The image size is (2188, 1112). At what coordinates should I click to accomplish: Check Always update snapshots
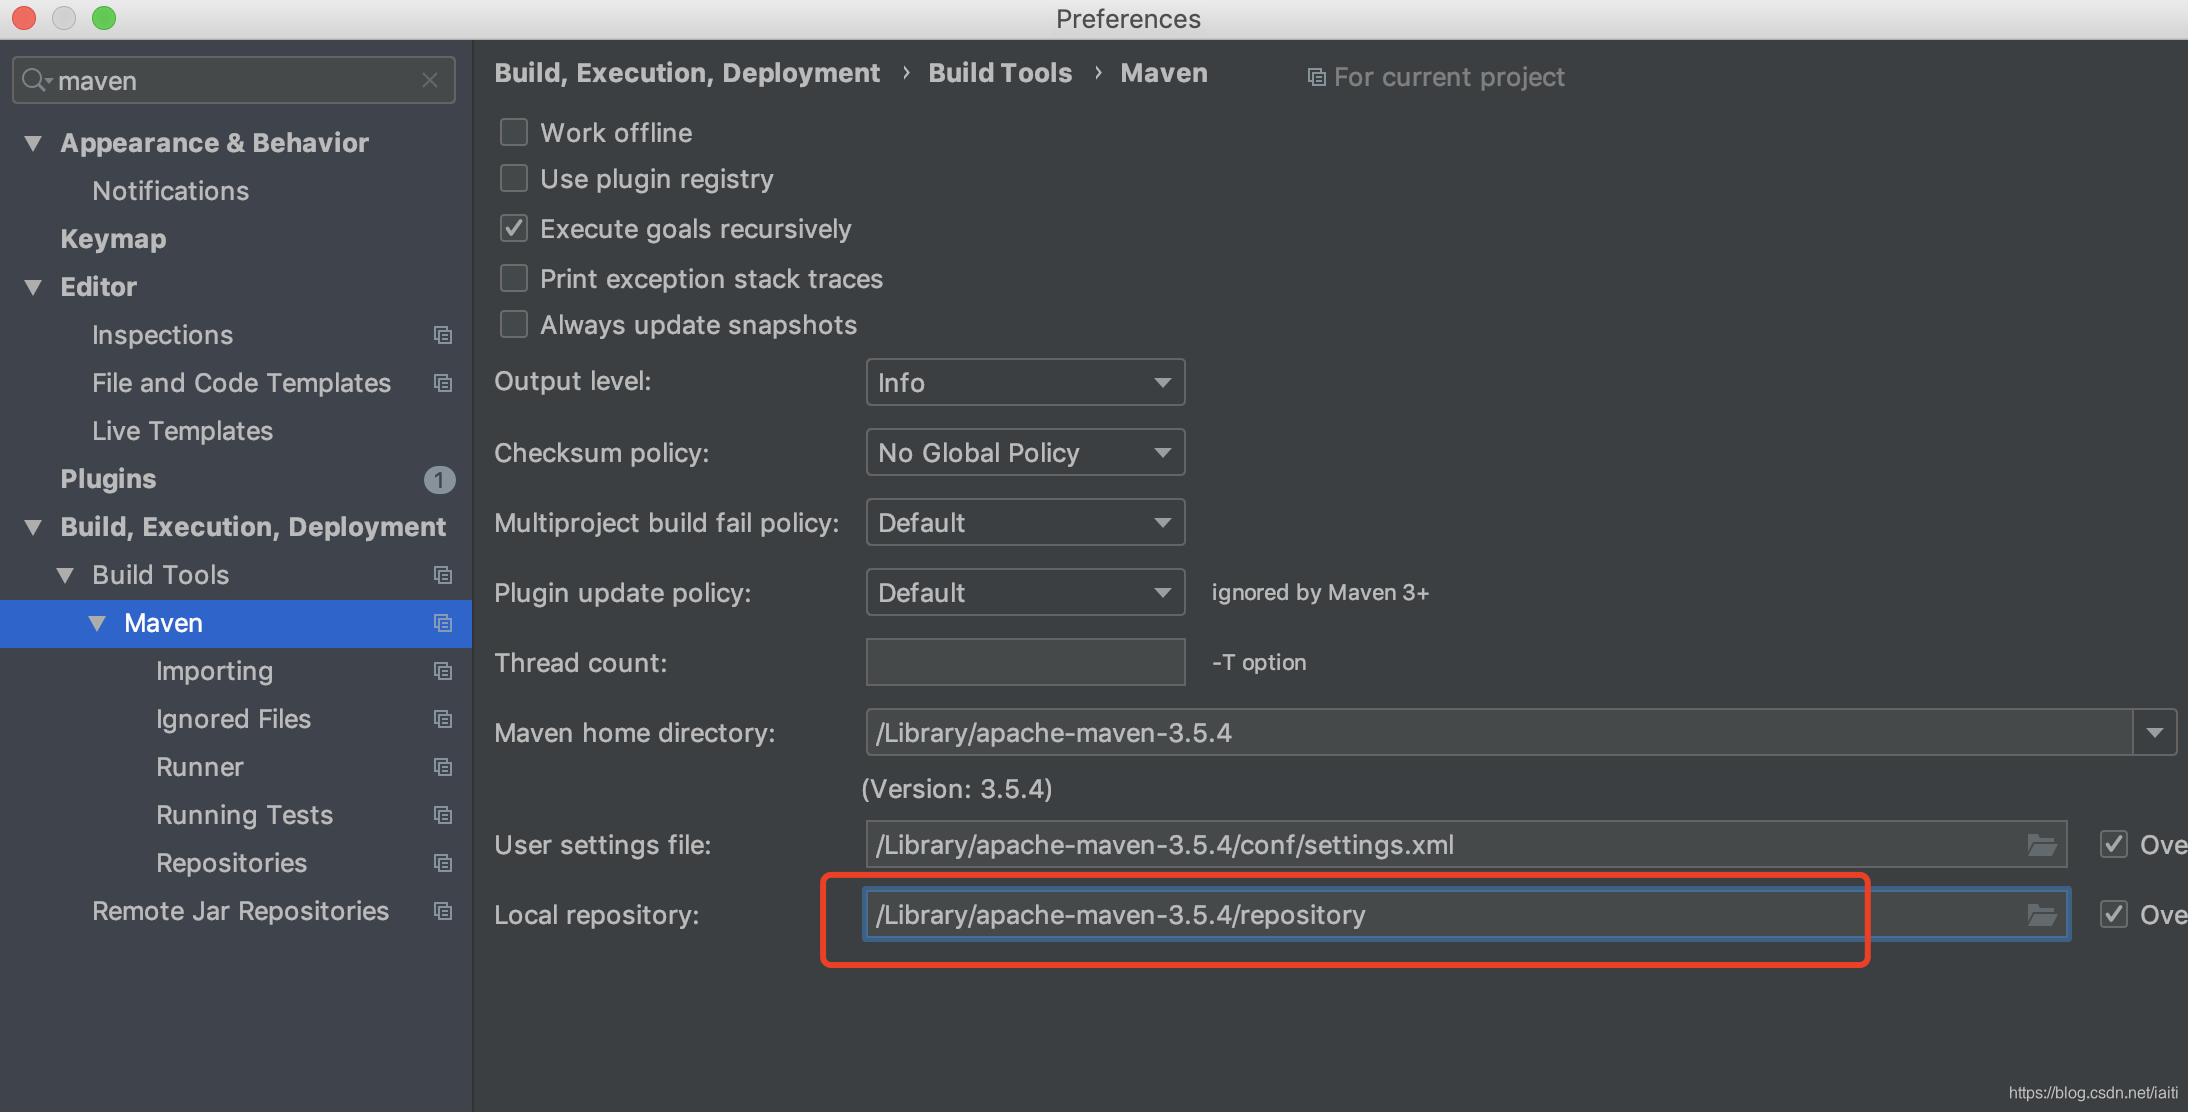[x=513, y=324]
